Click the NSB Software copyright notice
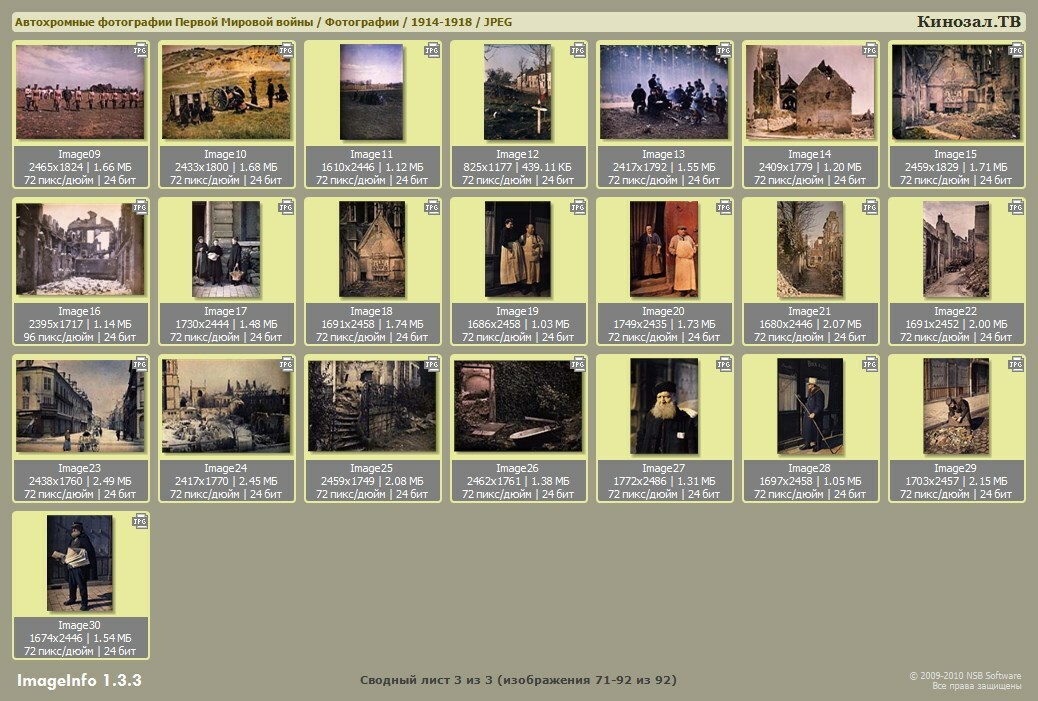The image size is (1038, 701). (x=964, y=681)
